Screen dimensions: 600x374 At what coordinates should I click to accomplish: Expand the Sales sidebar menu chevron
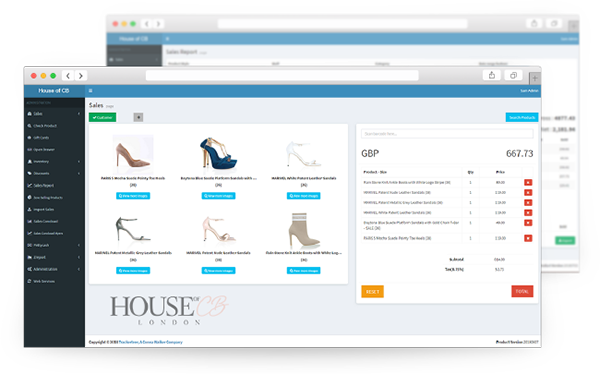point(79,114)
